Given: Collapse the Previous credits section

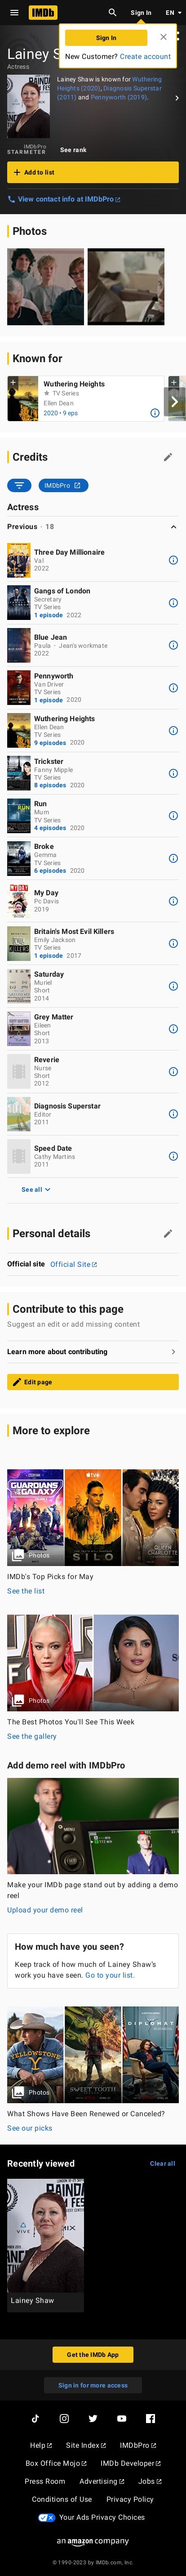Looking at the screenshot, I should pos(173,526).
